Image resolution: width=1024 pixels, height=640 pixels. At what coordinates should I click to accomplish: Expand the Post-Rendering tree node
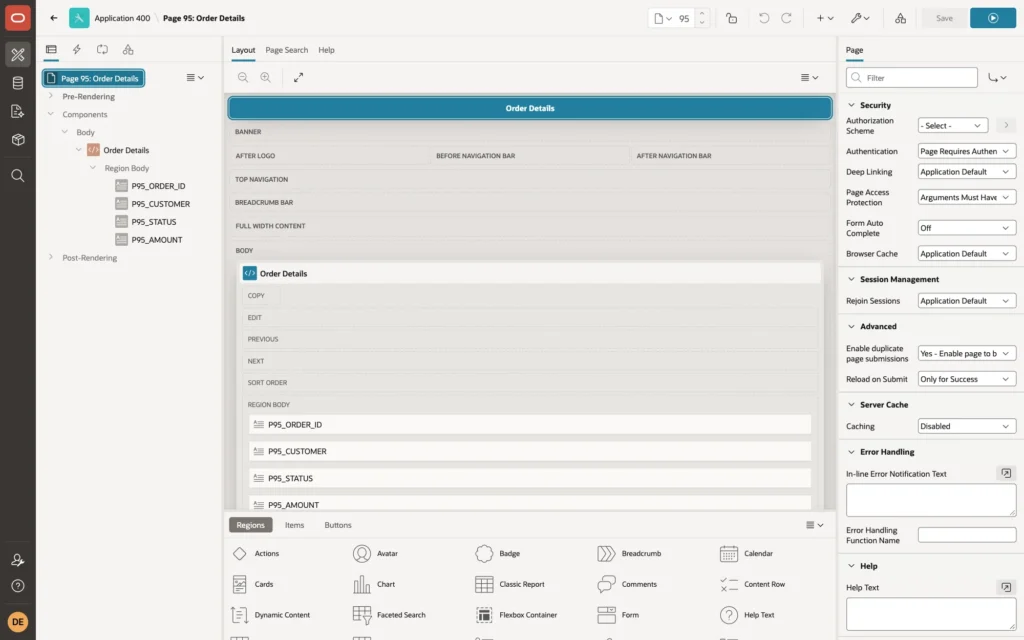pos(50,257)
